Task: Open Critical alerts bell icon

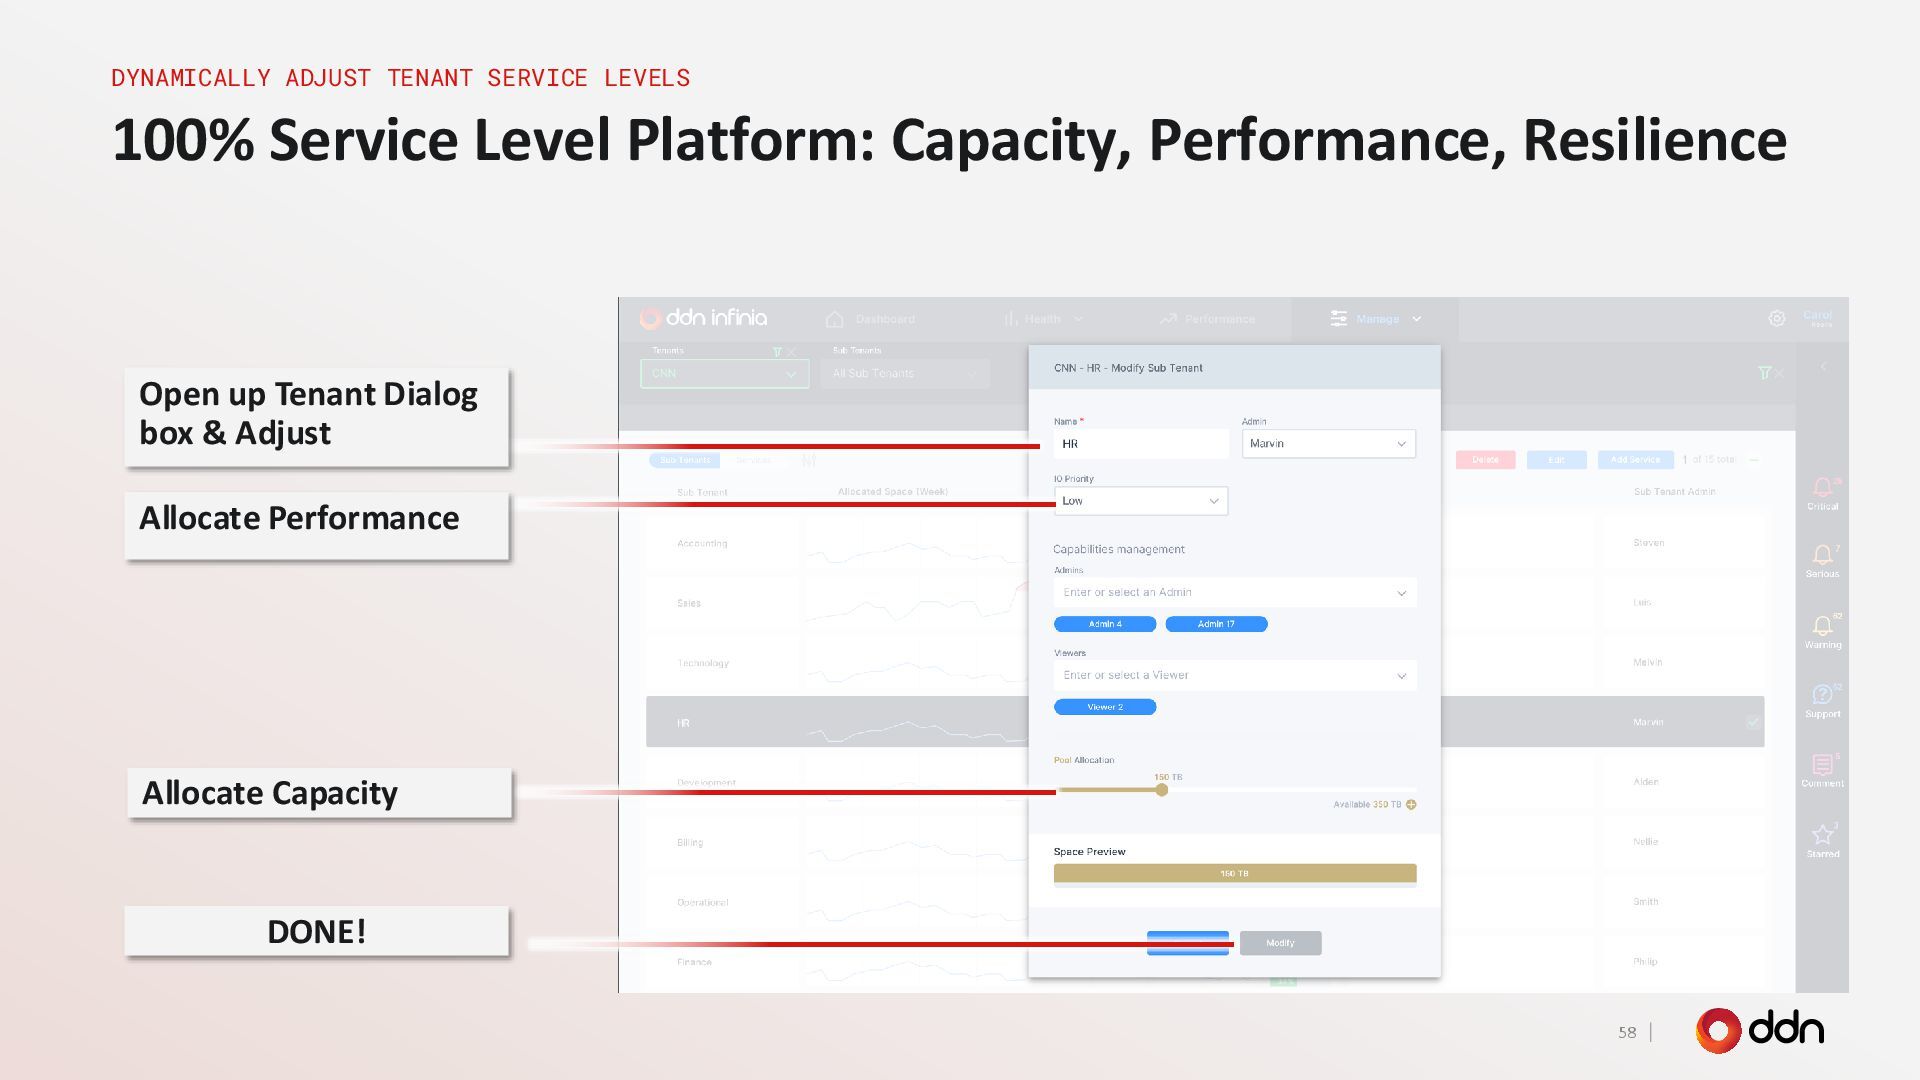Action: 1822,487
